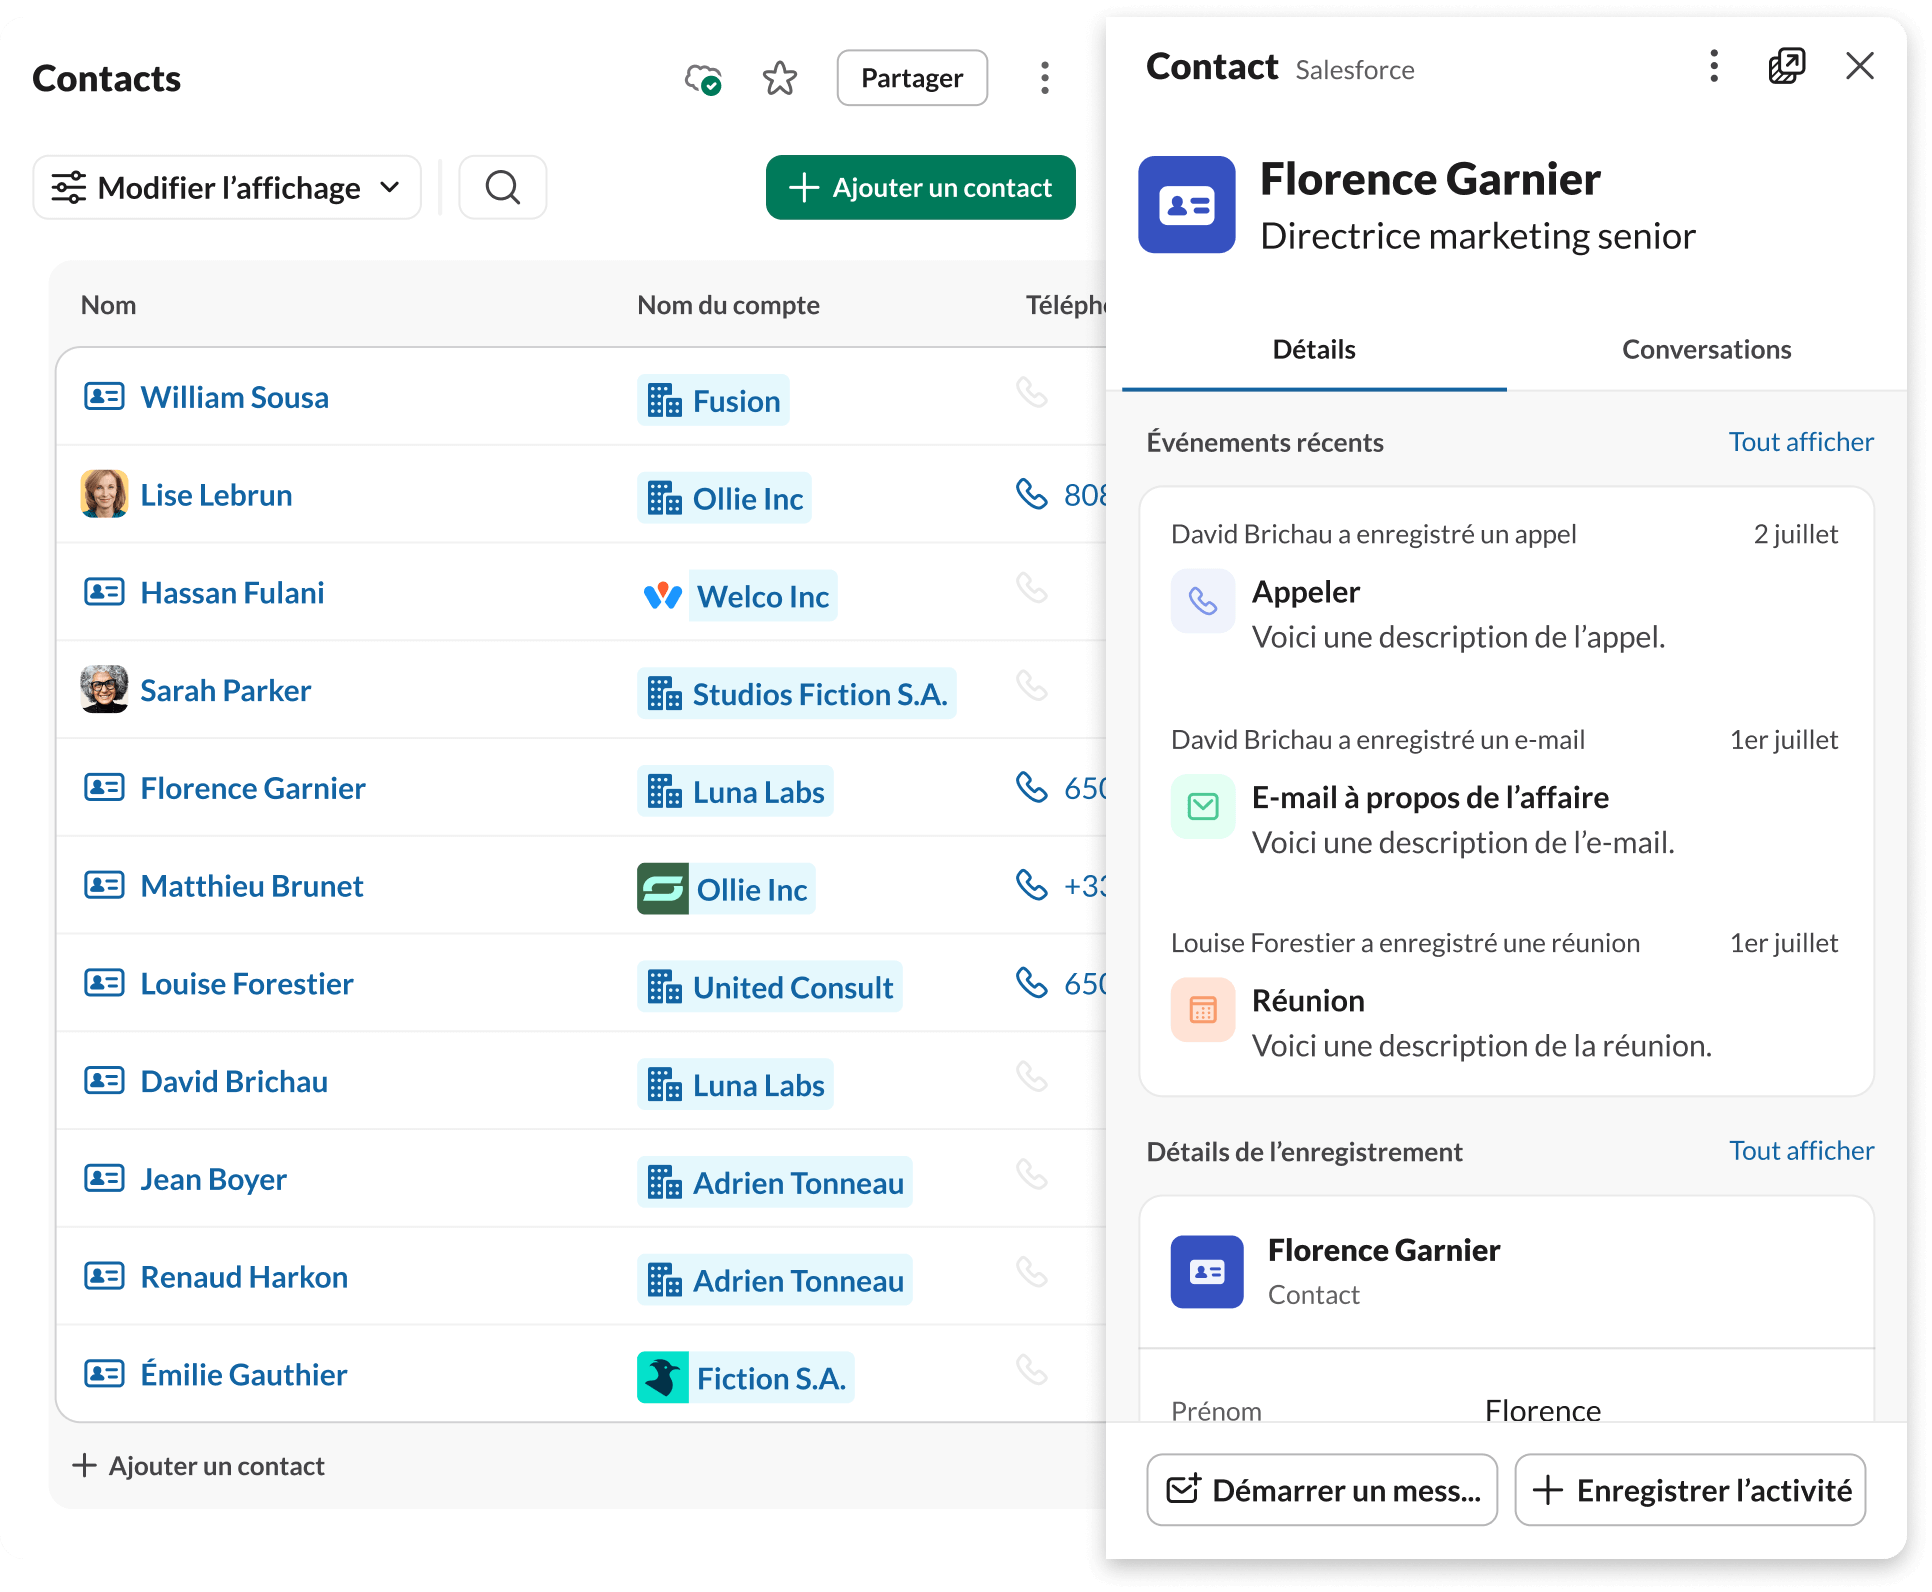Open the call icon labeled Appeler
1932x1592 pixels.
coord(1203,601)
